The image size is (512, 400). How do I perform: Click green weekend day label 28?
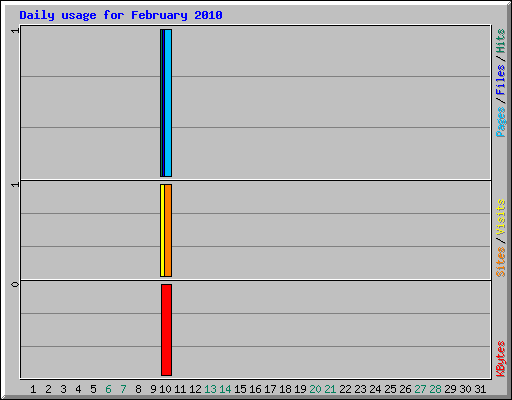[x=435, y=389]
